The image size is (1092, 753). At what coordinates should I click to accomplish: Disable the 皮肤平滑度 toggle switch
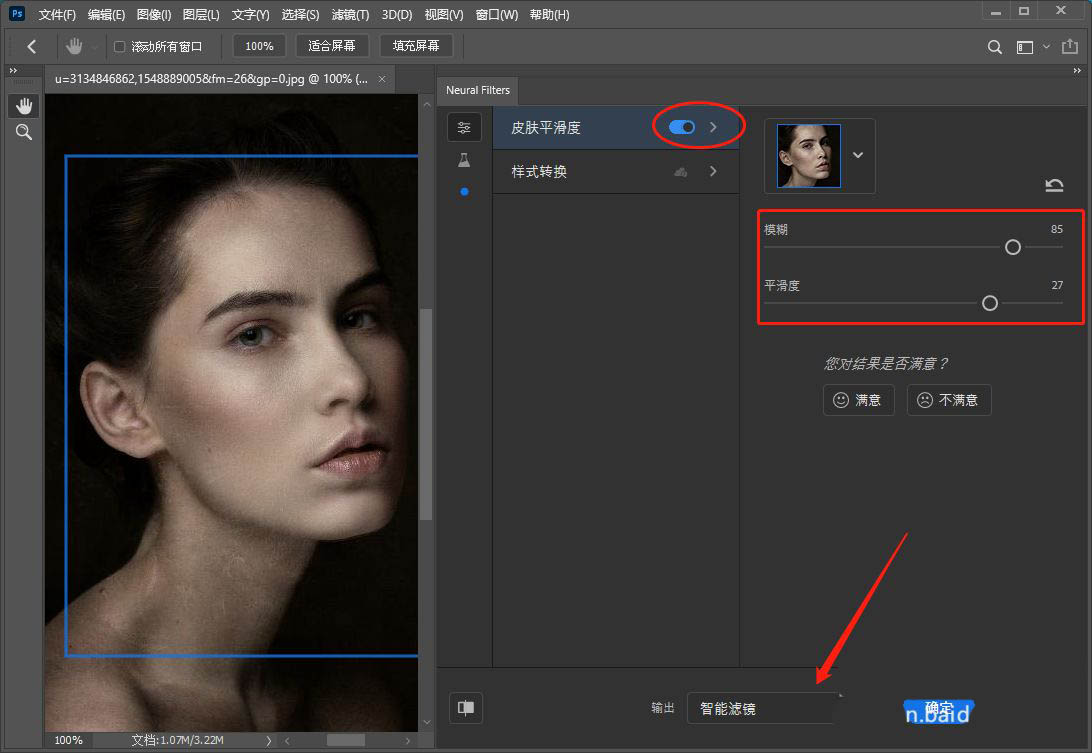[x=682, y=127]
